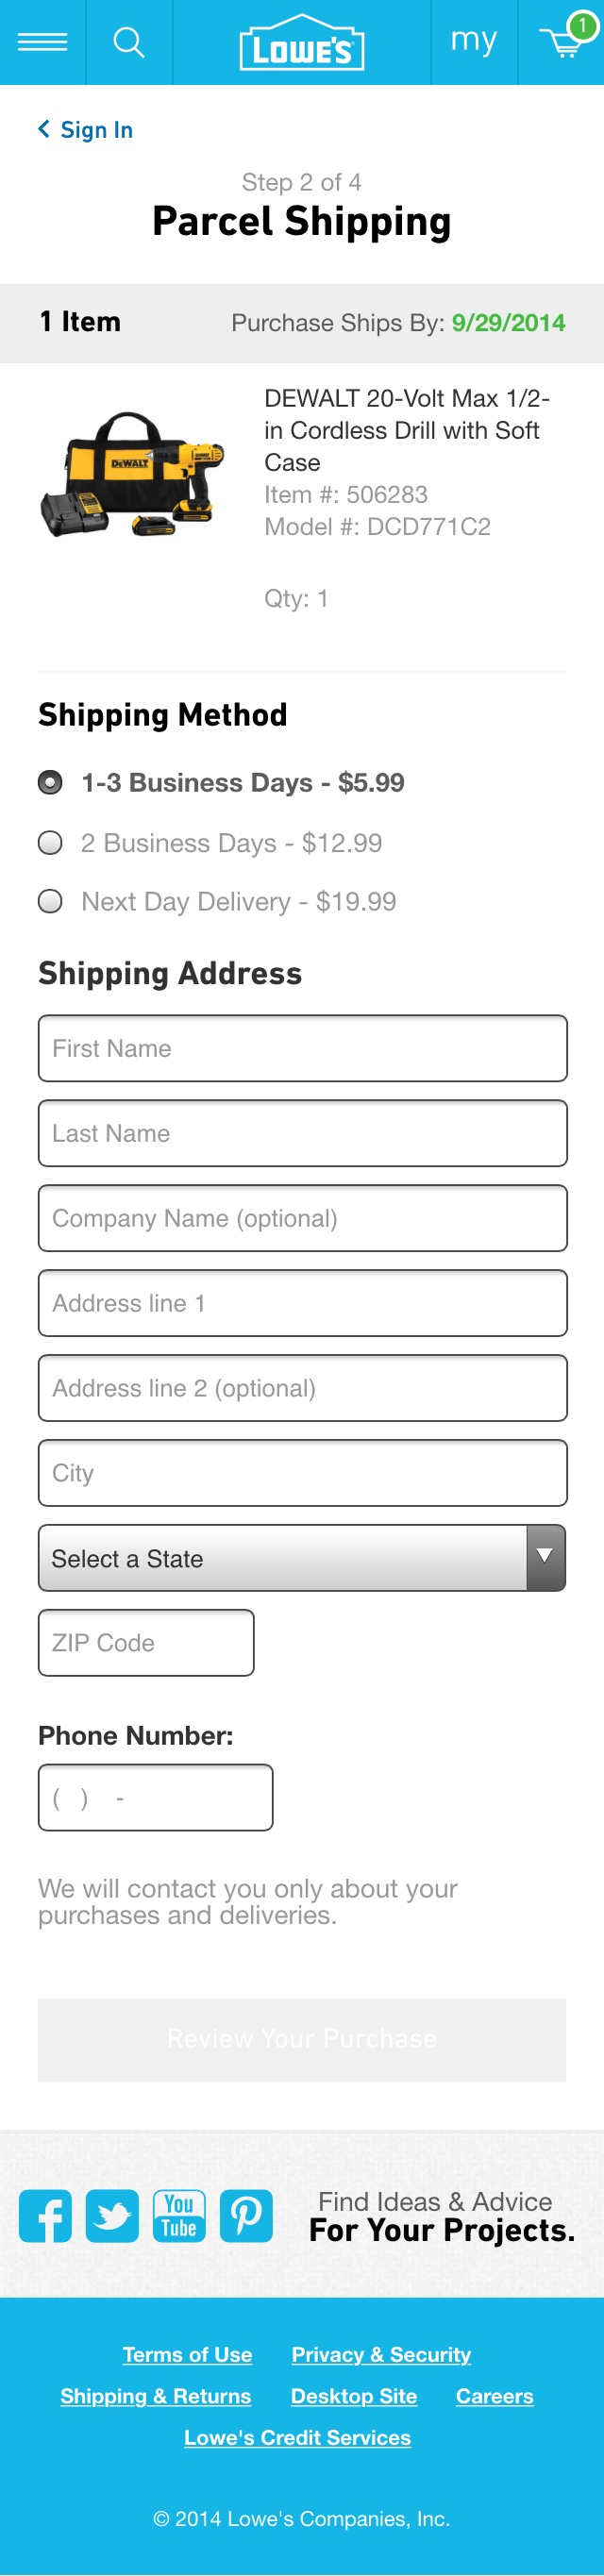
Task: Open Lowe's Pinterest page
Action: coord(246,2214)
